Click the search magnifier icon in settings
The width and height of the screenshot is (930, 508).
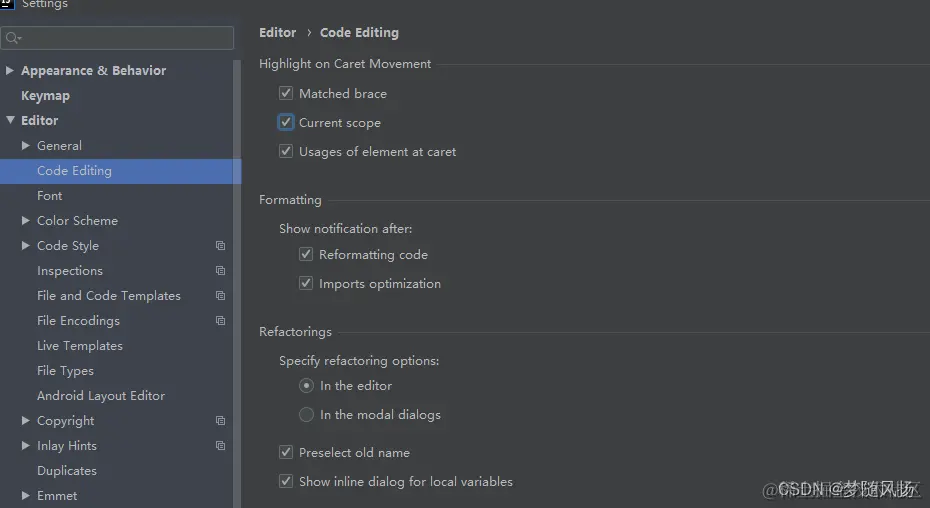12,39
